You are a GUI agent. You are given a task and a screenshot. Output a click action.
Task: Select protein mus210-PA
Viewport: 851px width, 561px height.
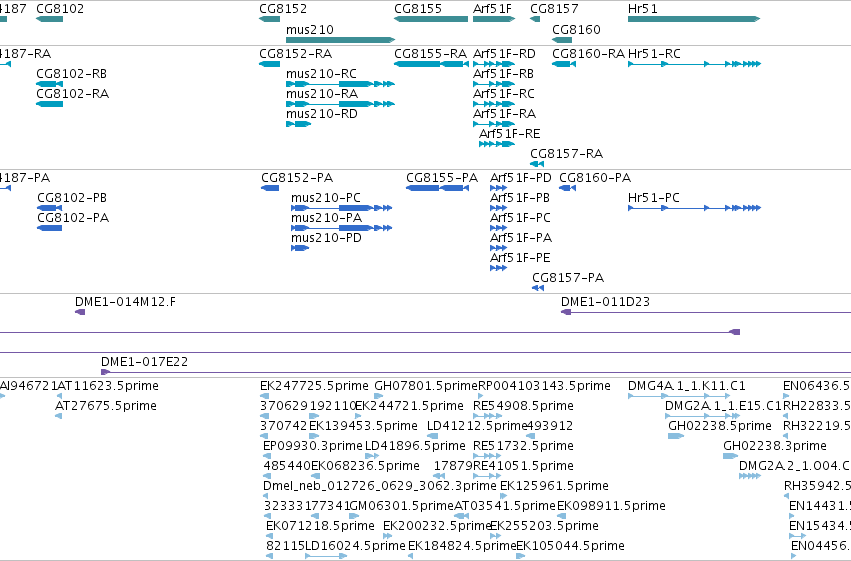pyautogui.click(x=341, y=228)
